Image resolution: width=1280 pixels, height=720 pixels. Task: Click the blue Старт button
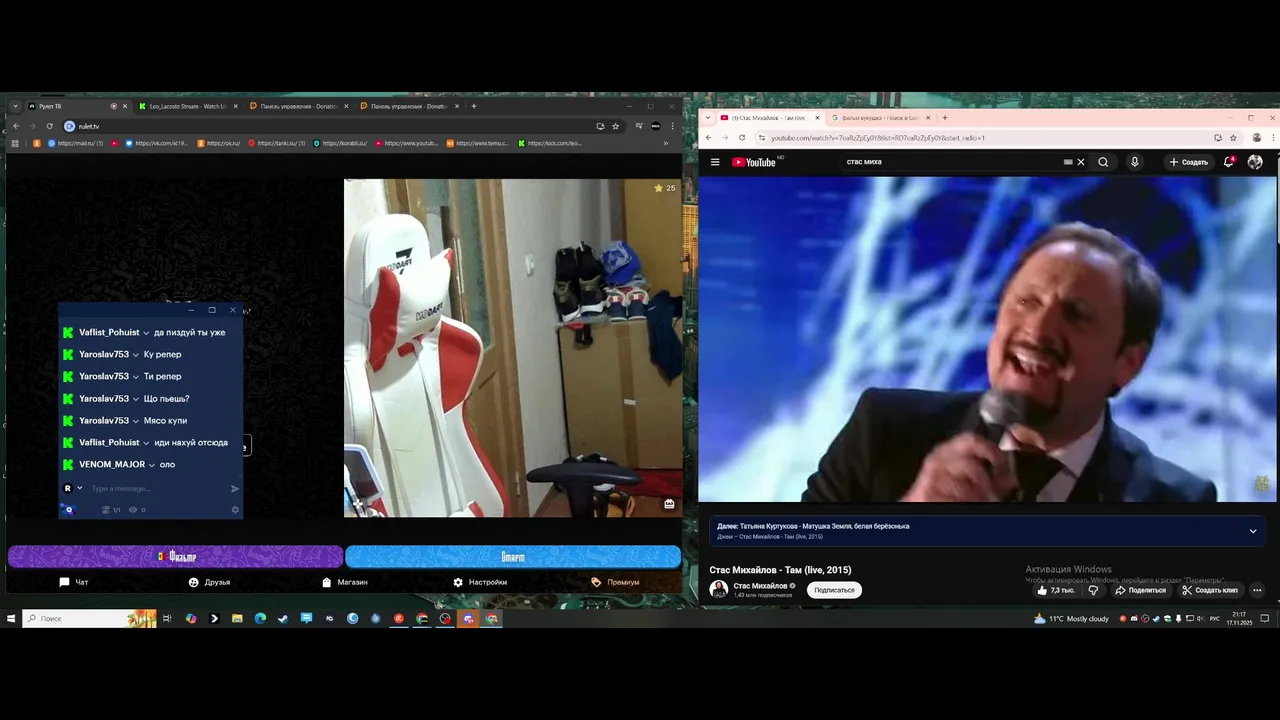click(513, 556)
